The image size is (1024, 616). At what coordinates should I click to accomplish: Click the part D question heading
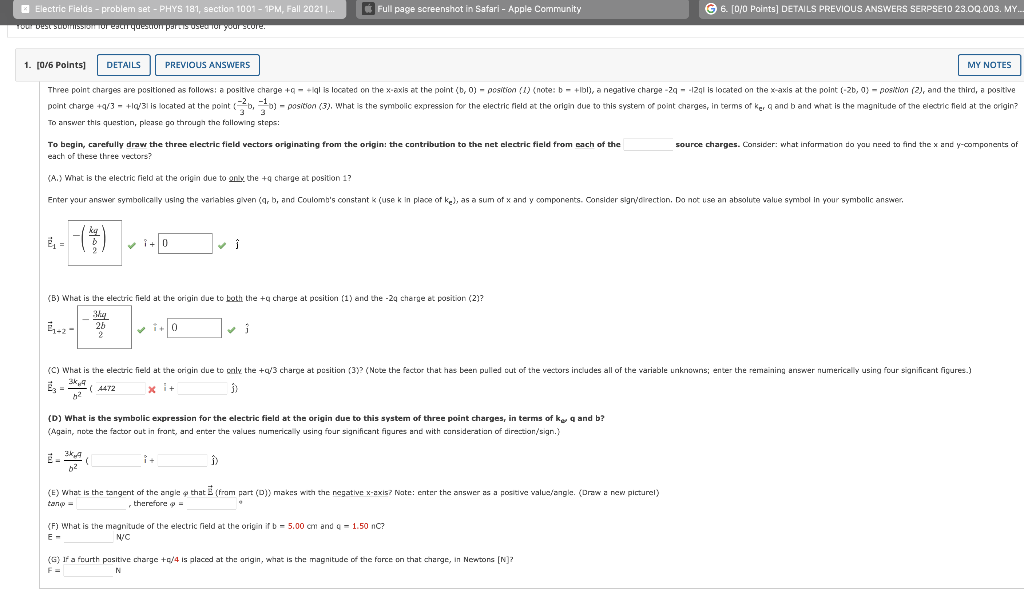point(326,418)
